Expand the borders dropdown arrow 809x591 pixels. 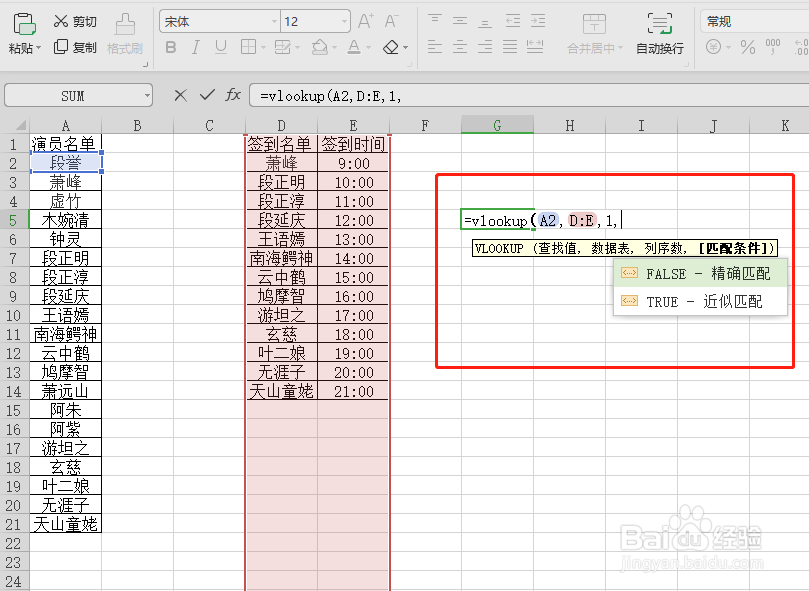(263, 48)
